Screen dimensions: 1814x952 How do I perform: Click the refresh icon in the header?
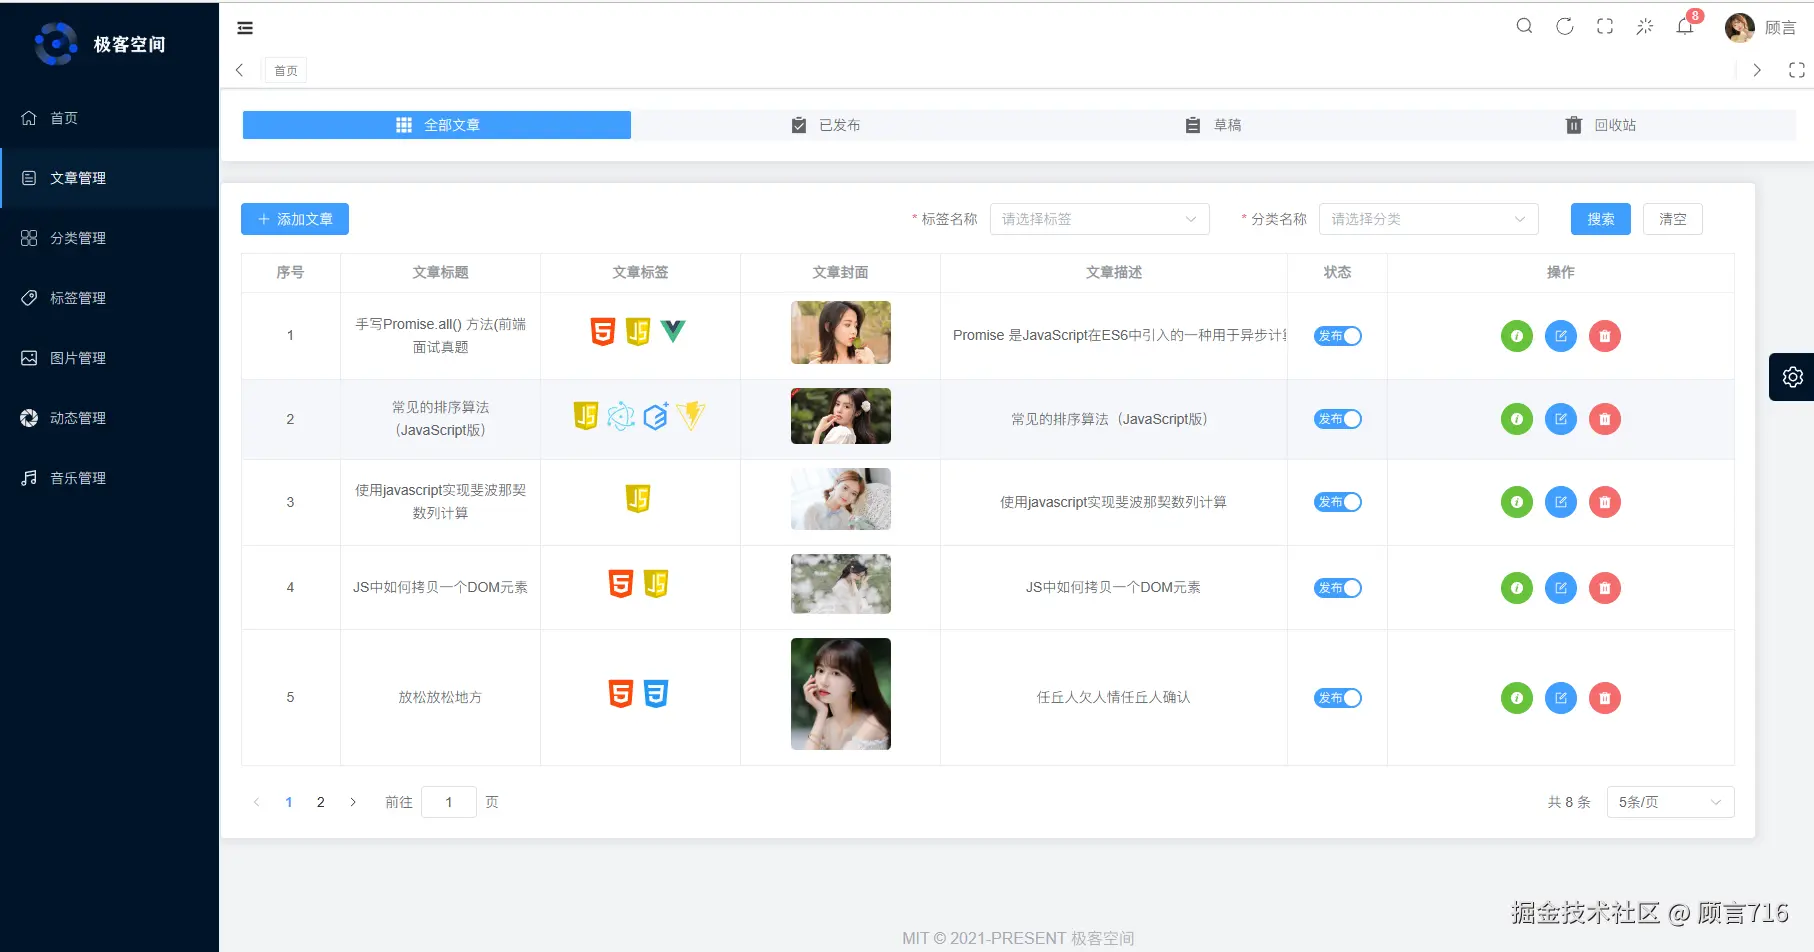[1564, 26]
